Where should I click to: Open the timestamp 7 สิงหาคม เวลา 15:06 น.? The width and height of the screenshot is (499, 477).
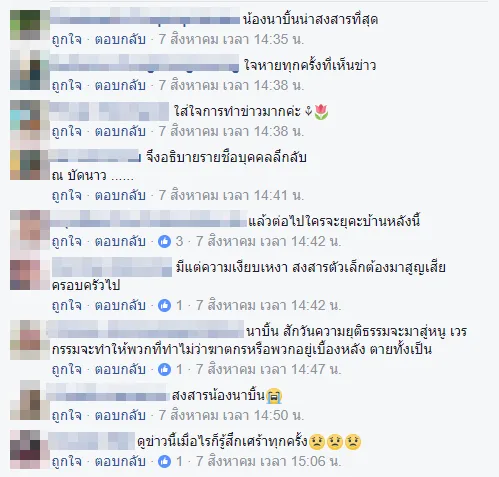pos(268,461)
